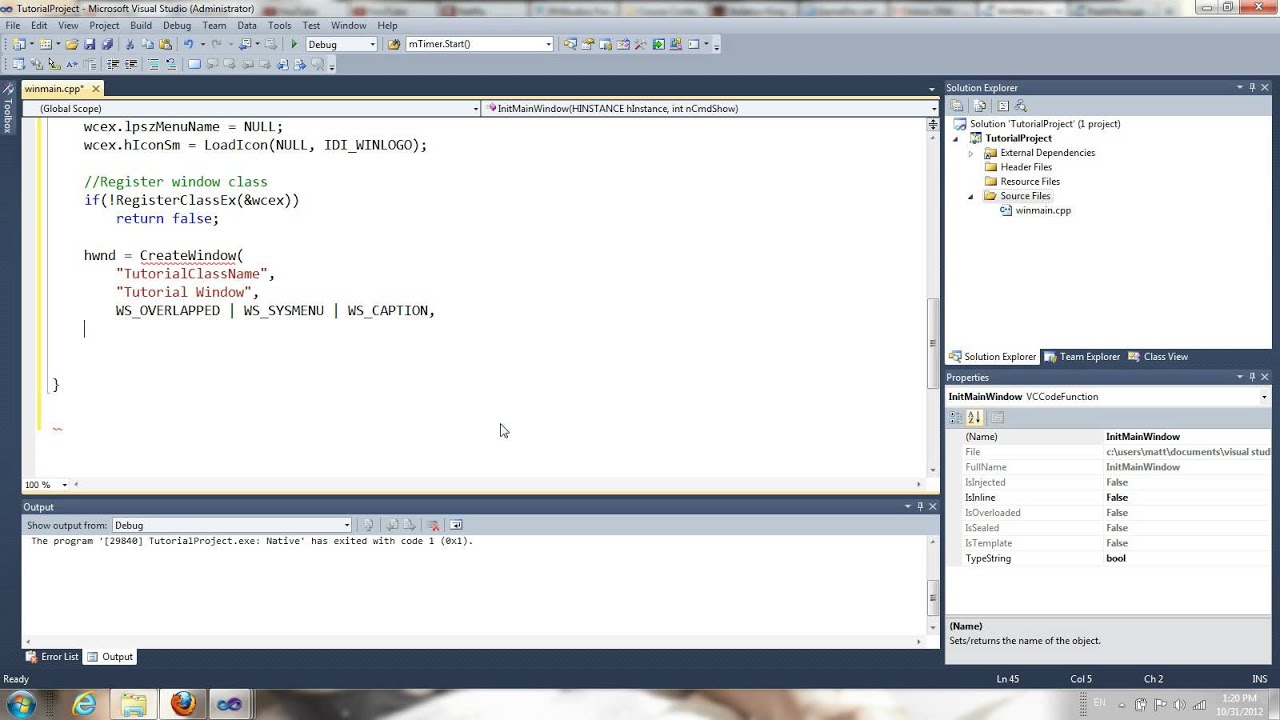Click Show All Files icon in Solution Explorer

[x=980, y=105]
